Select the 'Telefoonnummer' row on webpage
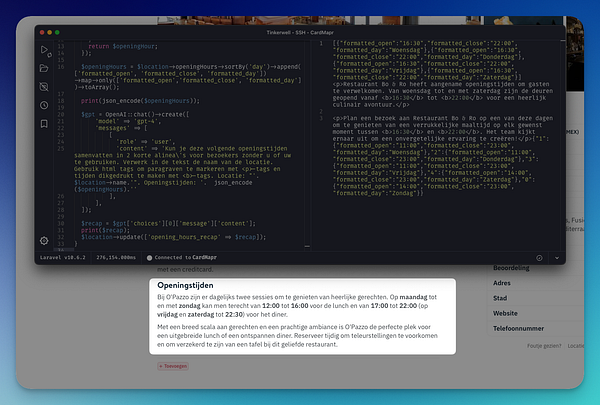The width and height of the screenshot is (600, 405). tap(536, 328)
